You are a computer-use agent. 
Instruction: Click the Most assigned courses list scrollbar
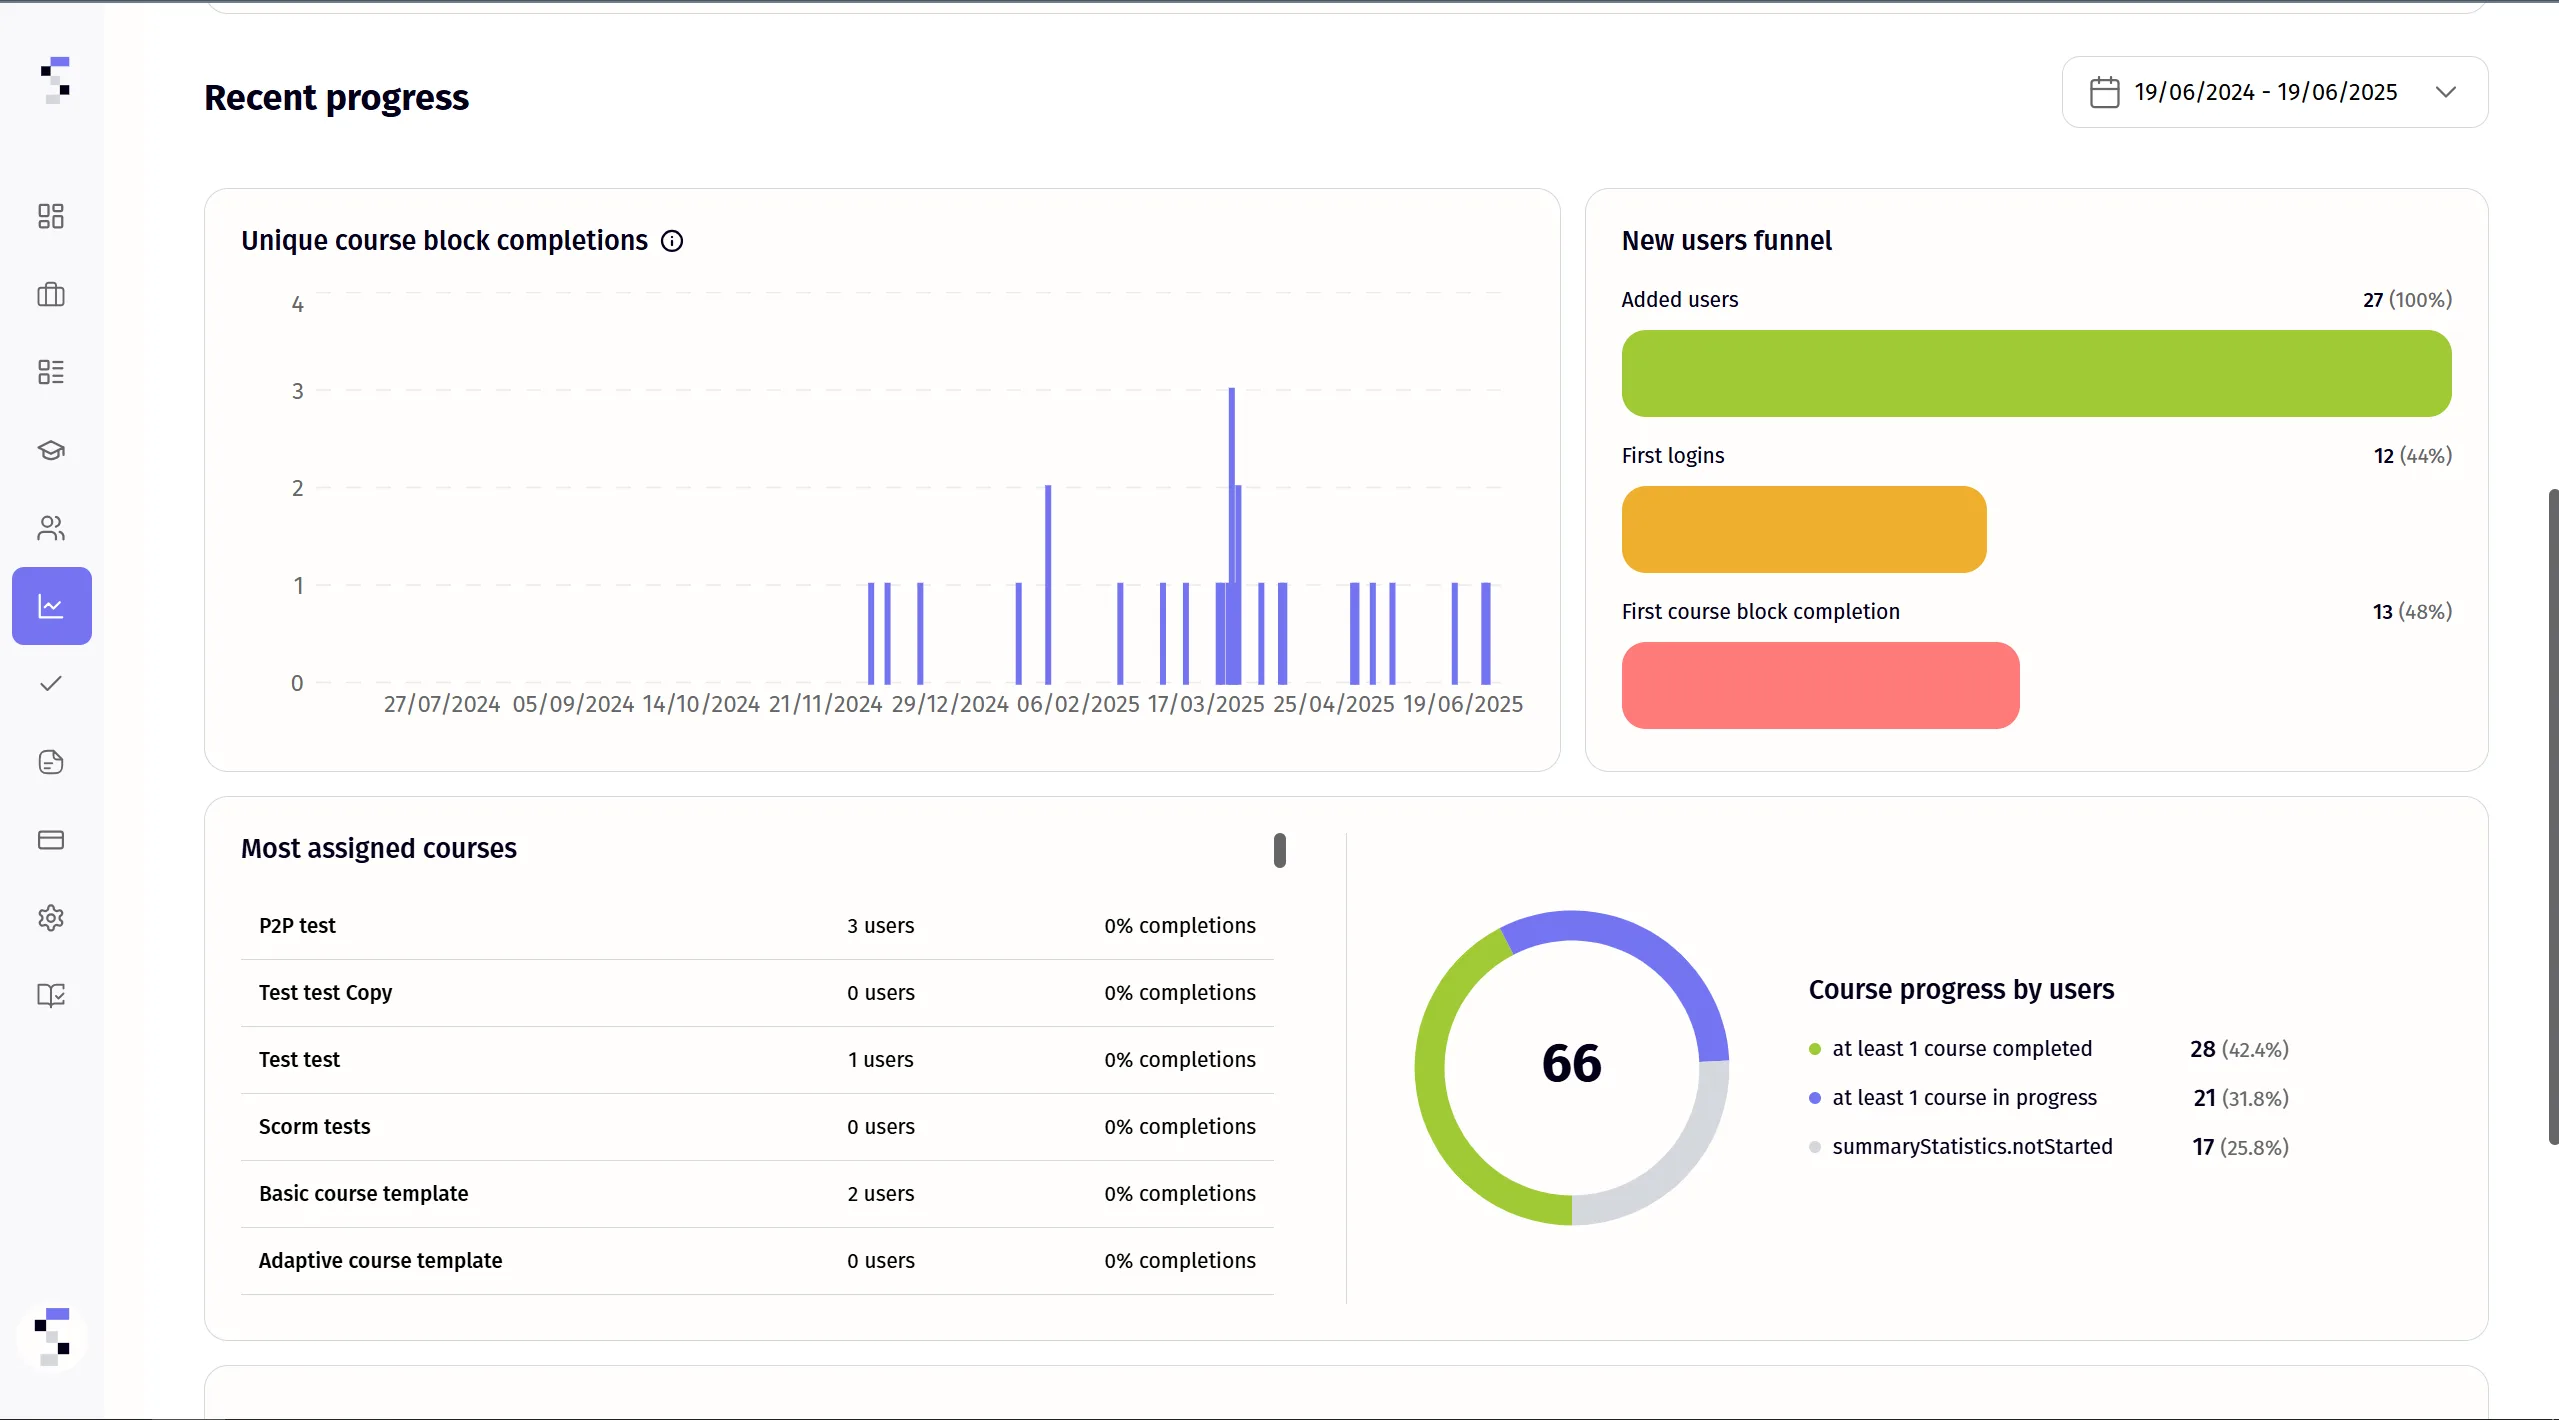click(x=1280, y=850)
